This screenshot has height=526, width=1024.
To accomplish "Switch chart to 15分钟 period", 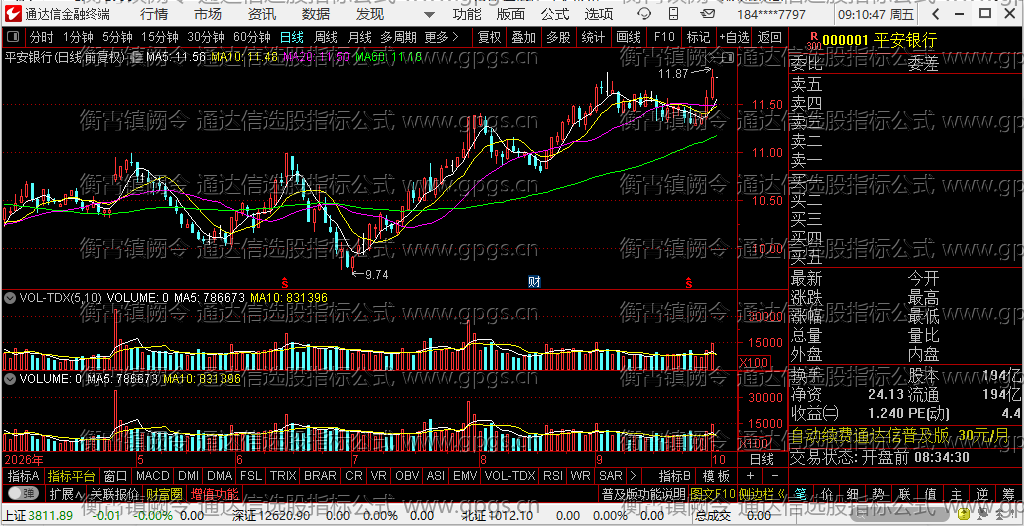I will [159, 37].
